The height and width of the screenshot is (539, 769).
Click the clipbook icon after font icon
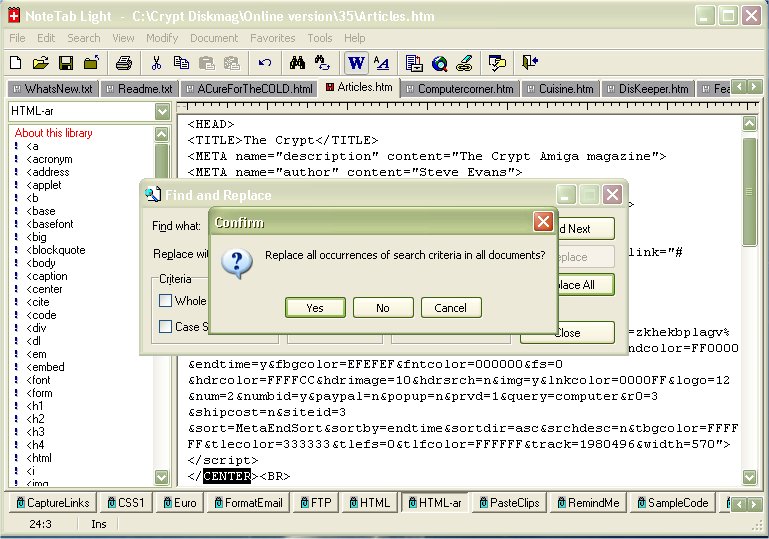click(x=414, y=63)
